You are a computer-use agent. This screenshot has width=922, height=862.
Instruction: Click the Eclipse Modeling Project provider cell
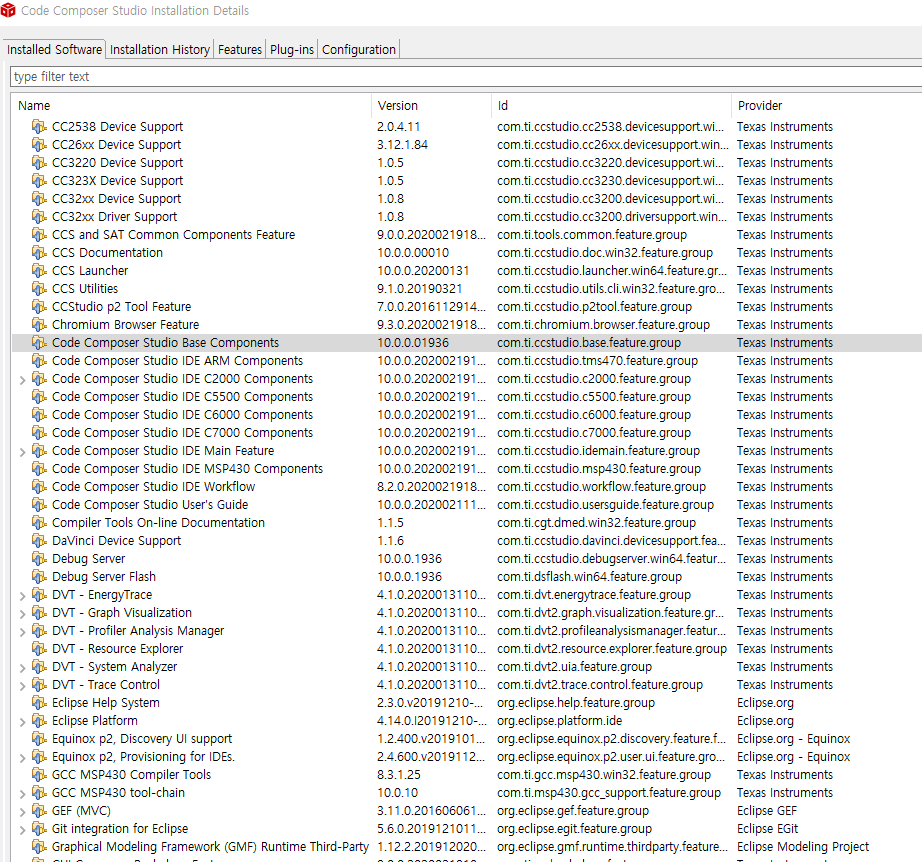(x=803, y=847)
